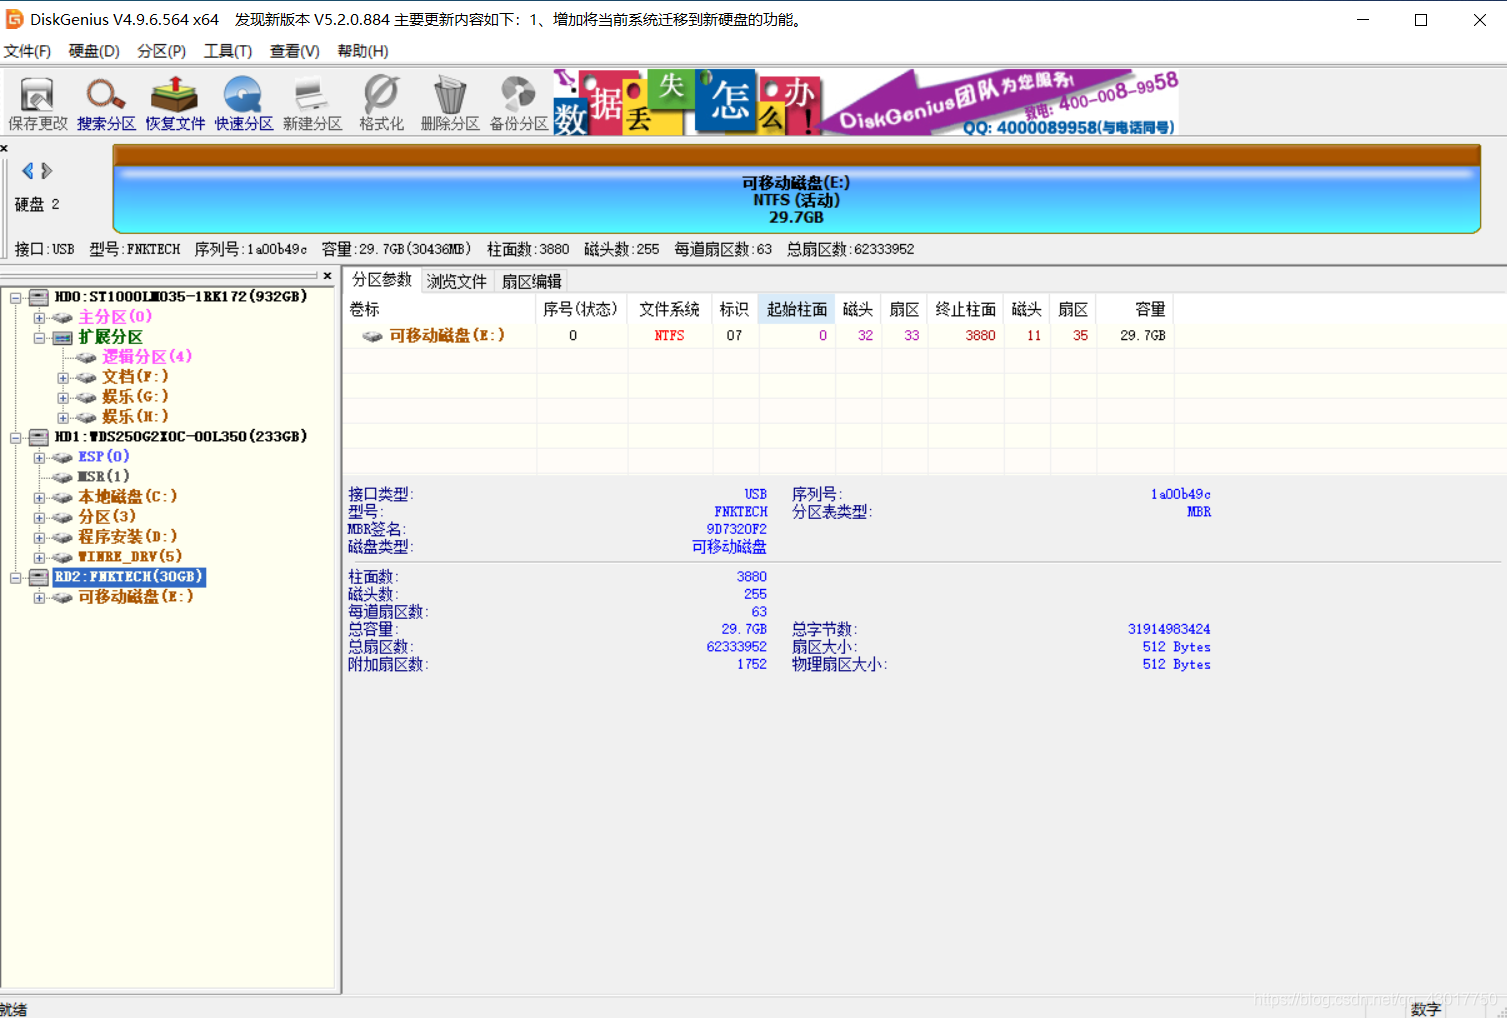
Task: Click the 29.7GB capacity cell in table
Action: 1143,336
